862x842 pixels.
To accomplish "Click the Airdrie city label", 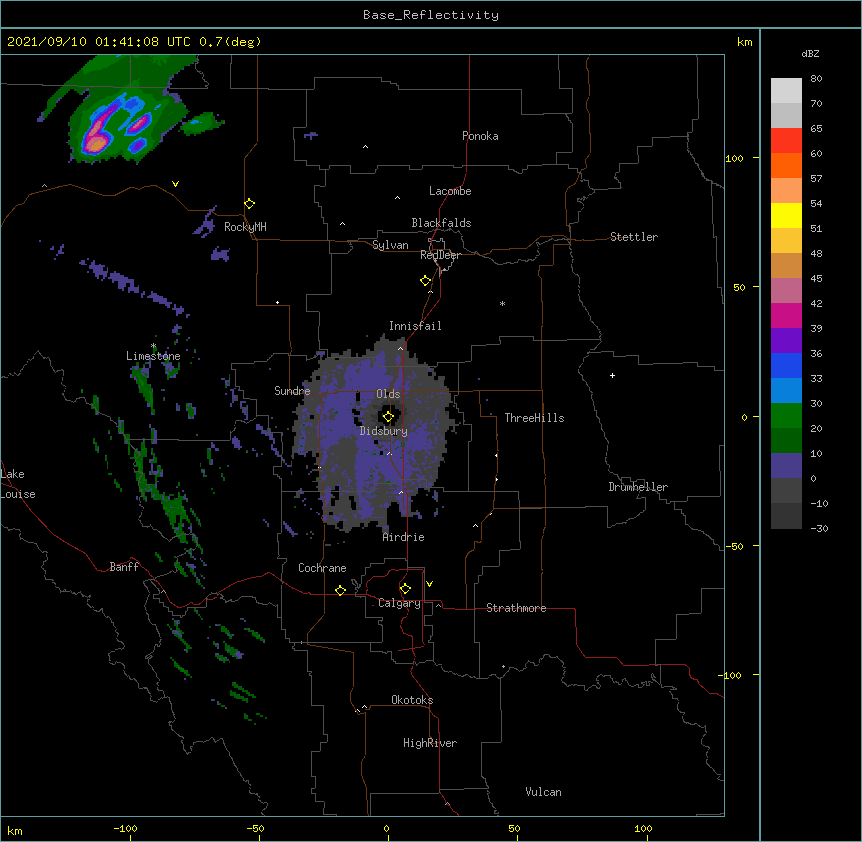I will pyautogui.click(x=404, y=537).
